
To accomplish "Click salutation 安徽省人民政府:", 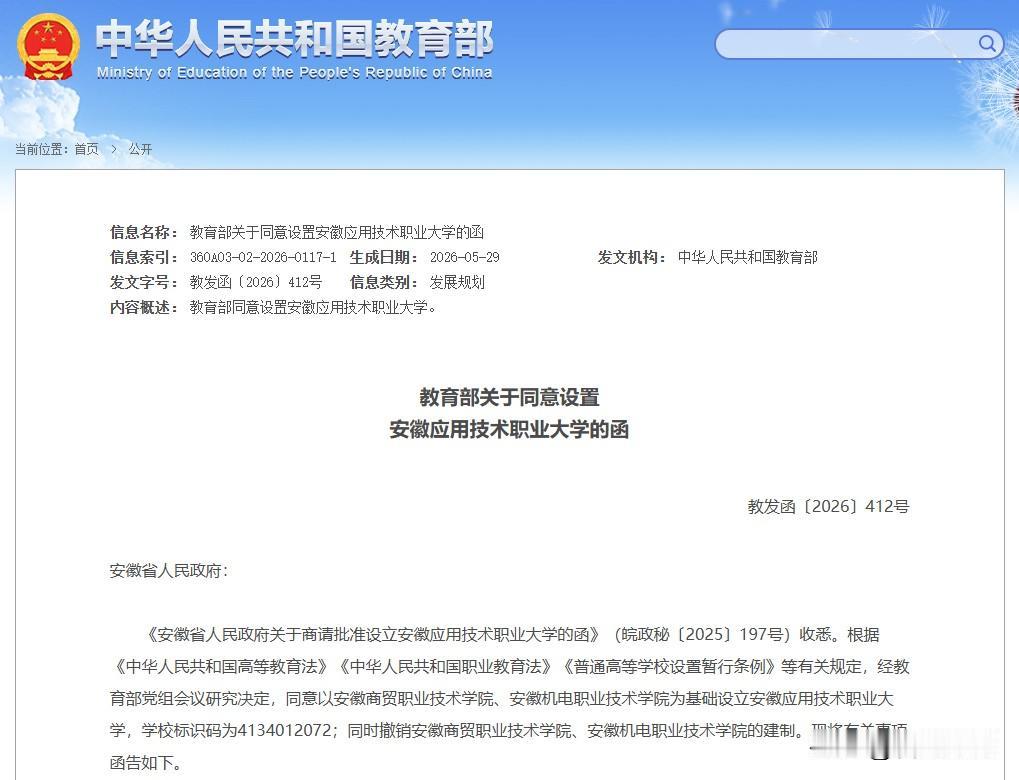I will [x=169, y=571].
